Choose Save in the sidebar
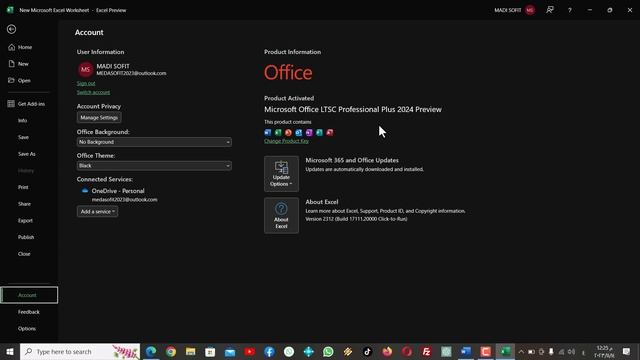Viewport: 640px width, 360px height. point(23,137)
